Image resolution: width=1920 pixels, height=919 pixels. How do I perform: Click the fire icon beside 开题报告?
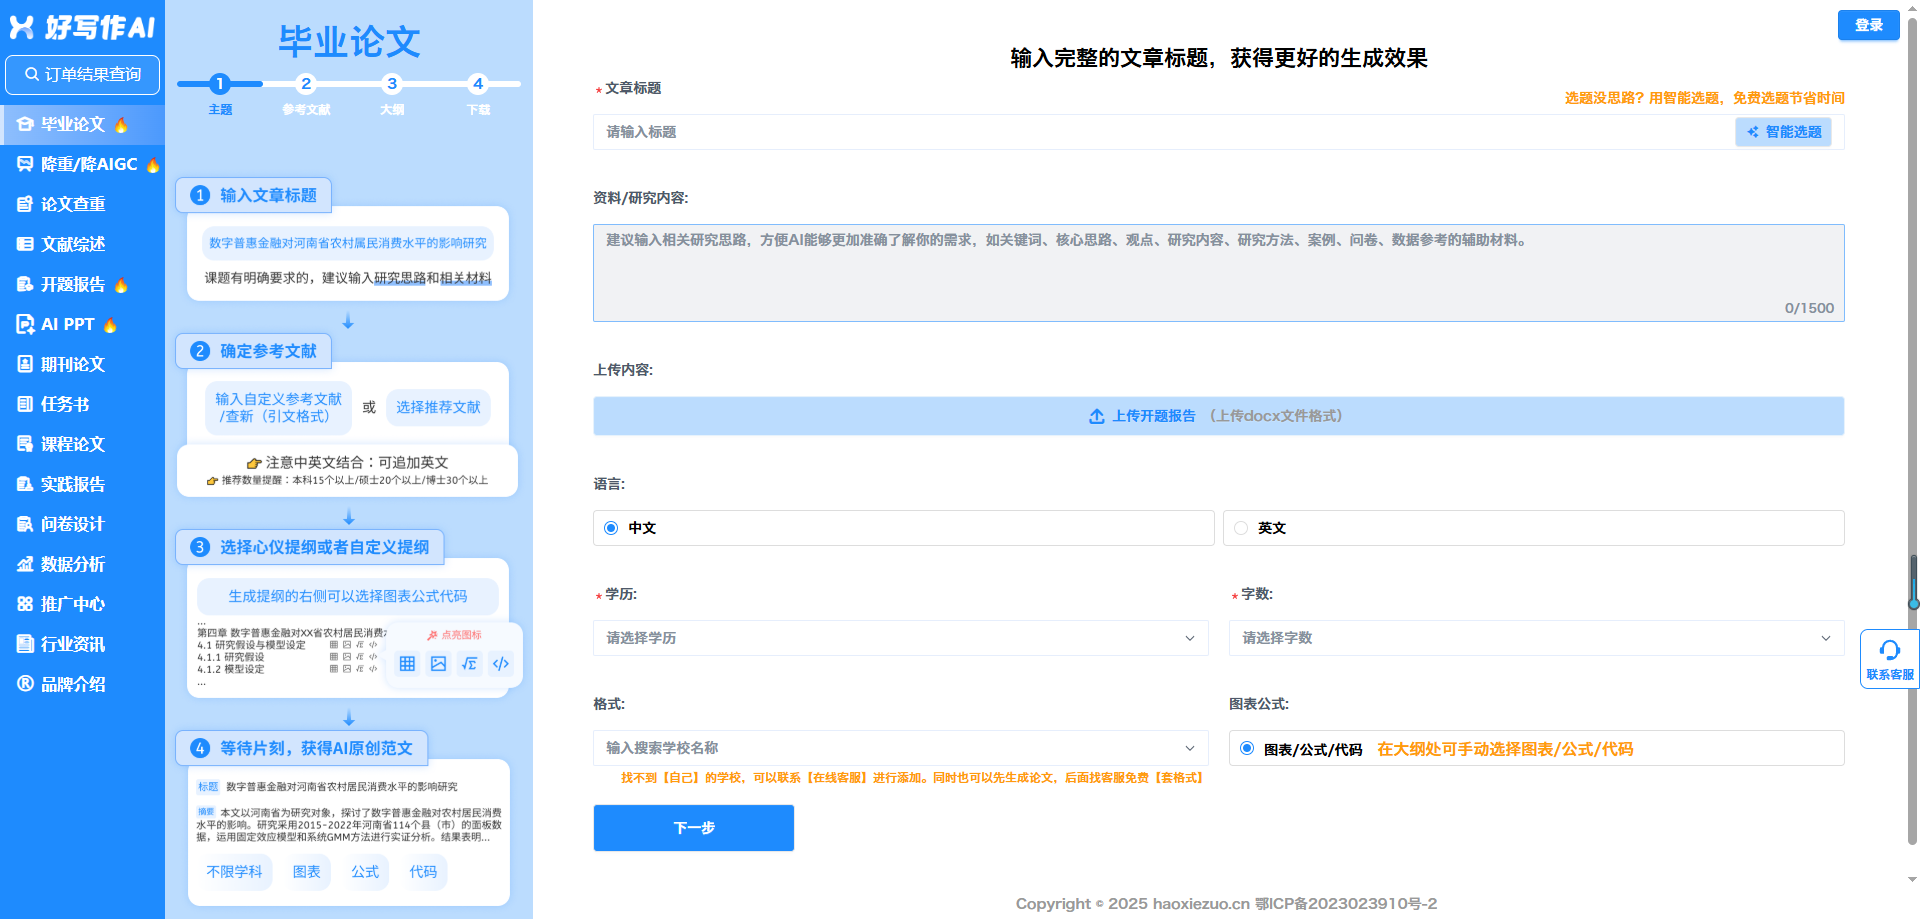click(x=121, y=284)
